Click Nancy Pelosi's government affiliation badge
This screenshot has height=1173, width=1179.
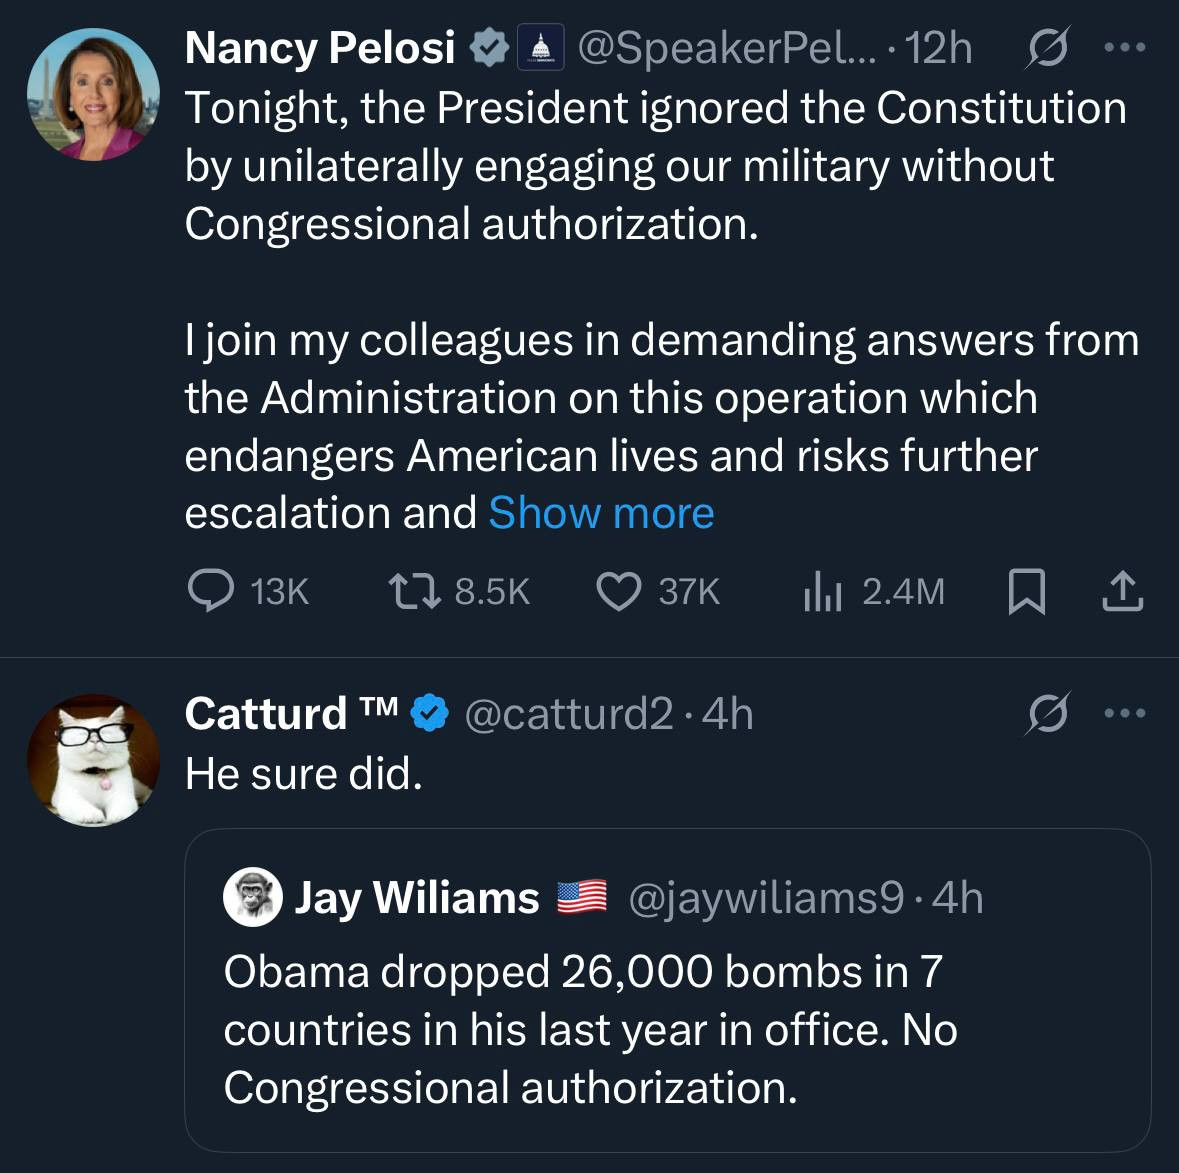click(x=541, y=48)
